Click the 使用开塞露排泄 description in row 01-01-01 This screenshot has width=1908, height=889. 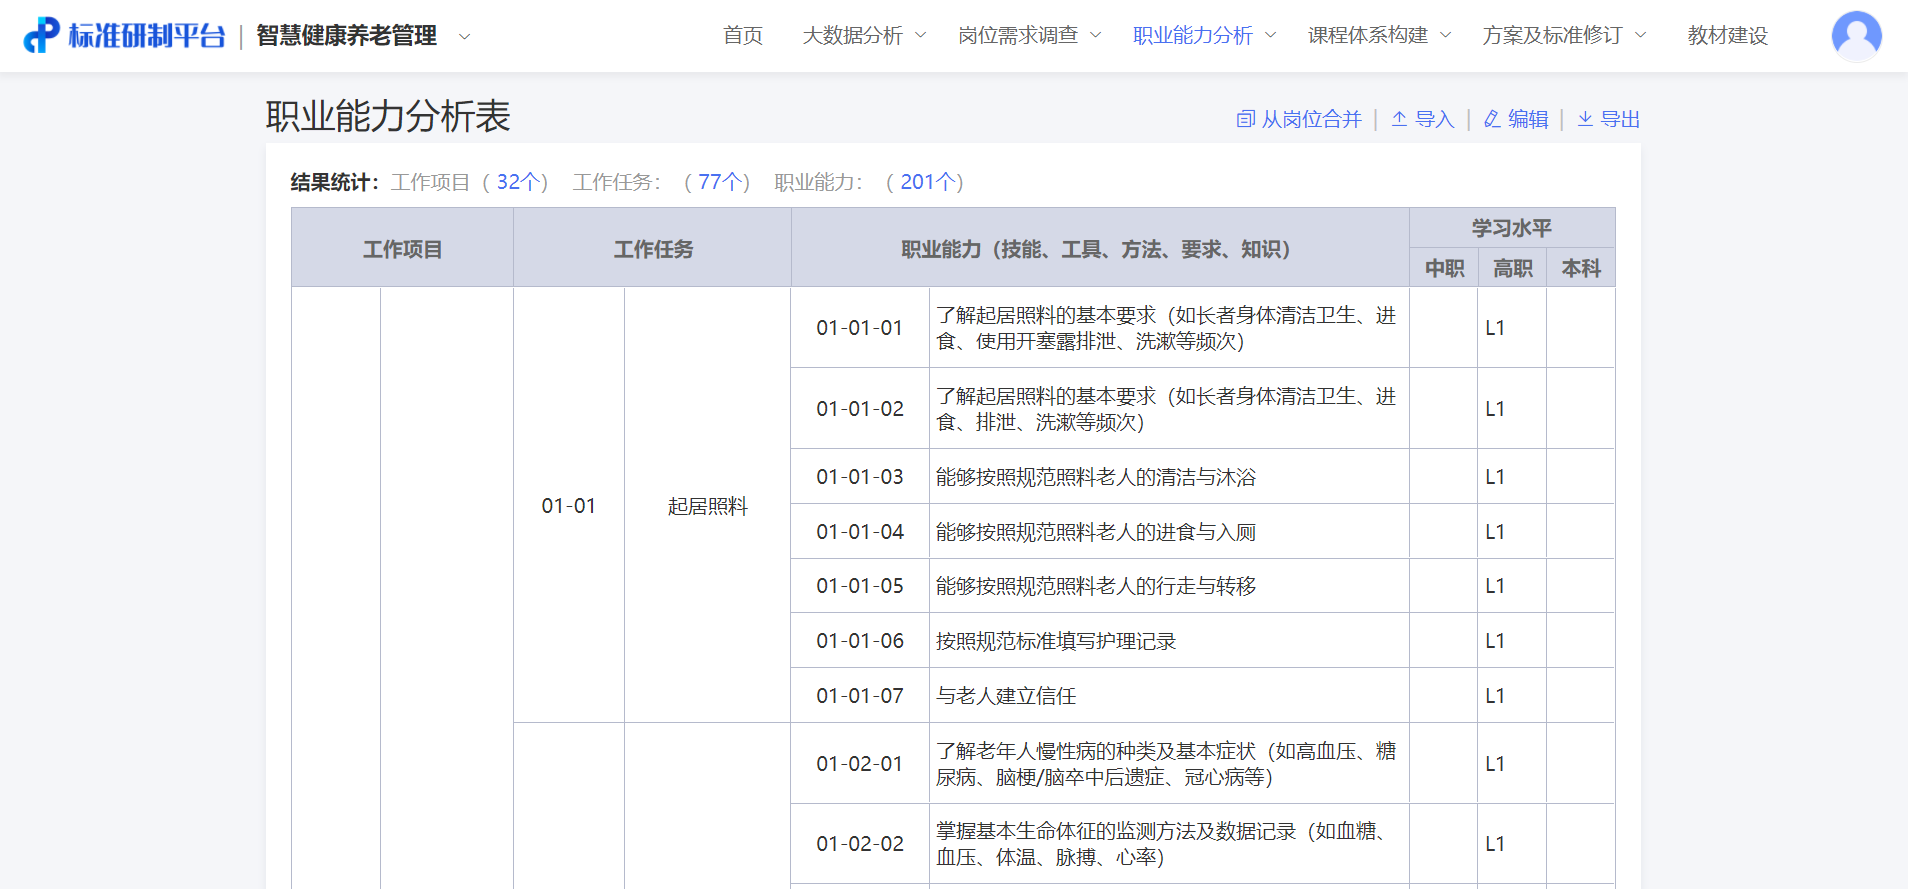(x=1169, y=328)
